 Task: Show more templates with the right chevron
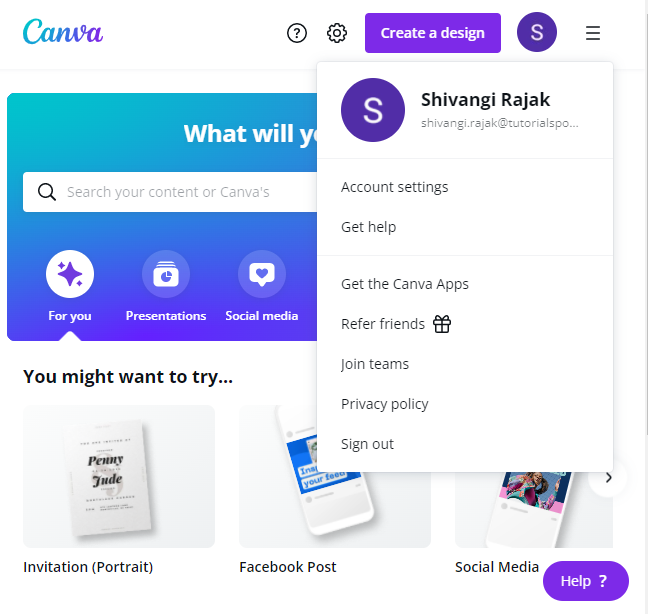pos(608,478)
